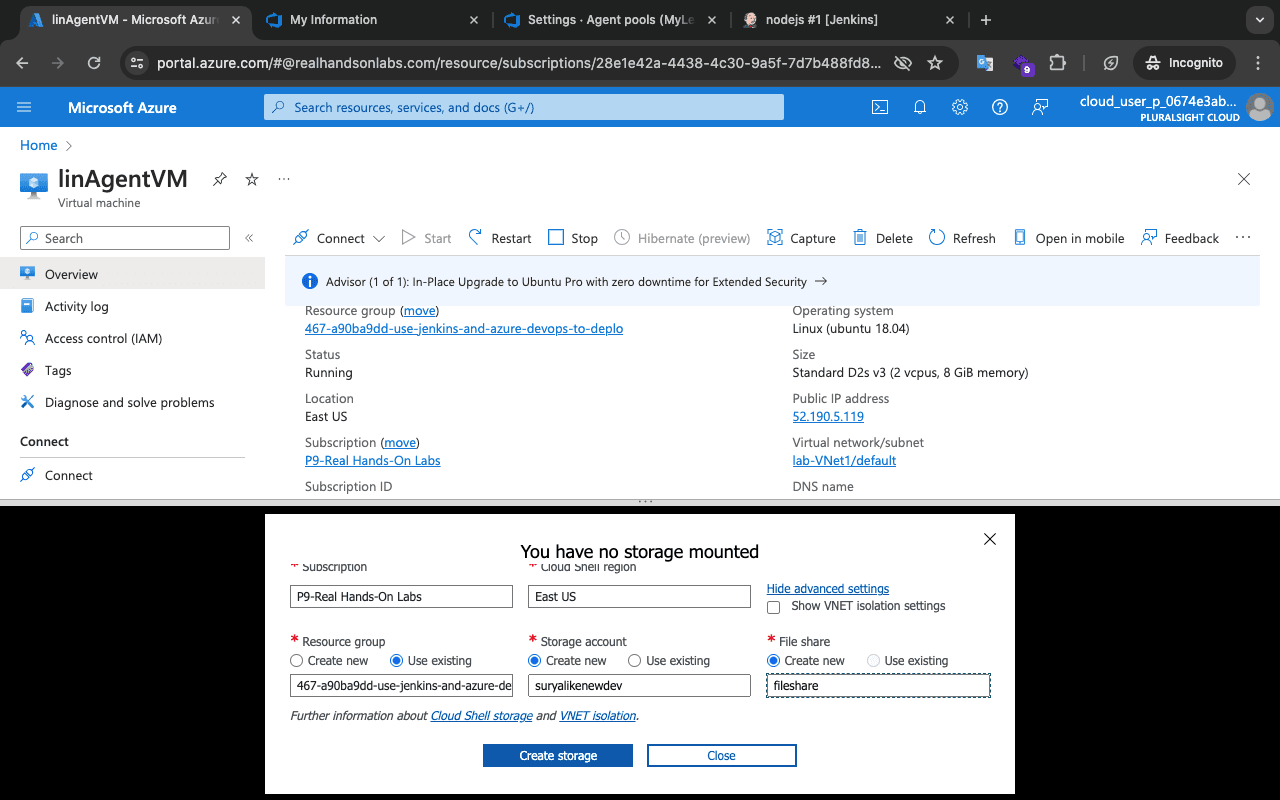Refresh the VM overview
1280x800 pixels.
click(962, 238)
